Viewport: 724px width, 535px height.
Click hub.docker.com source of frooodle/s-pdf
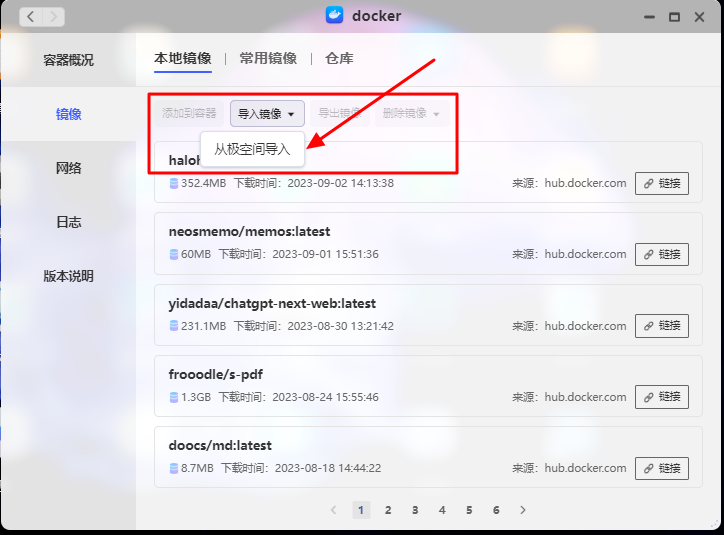tap(585, 397)
